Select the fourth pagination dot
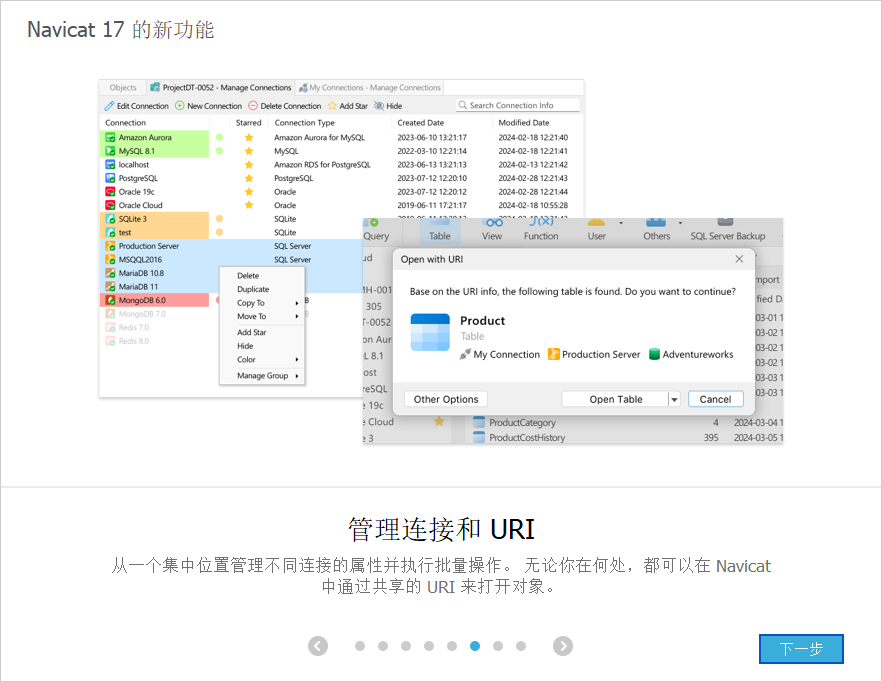Screen dimensions: 882x682 pyautogui.click(x=429, y=646)
